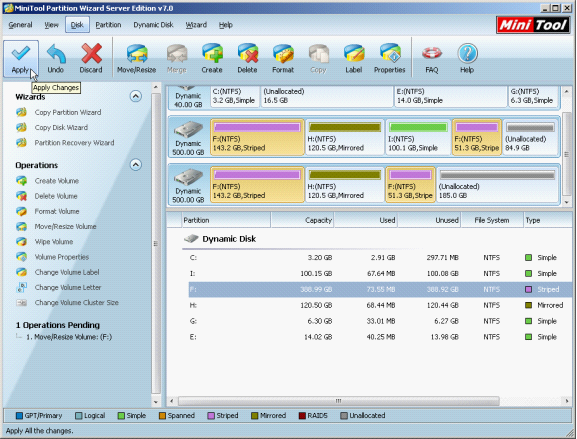Viewport: 577px width, 439px height.
Task: Click the Undo toolbar icon
Action: (x=56, y=59)
